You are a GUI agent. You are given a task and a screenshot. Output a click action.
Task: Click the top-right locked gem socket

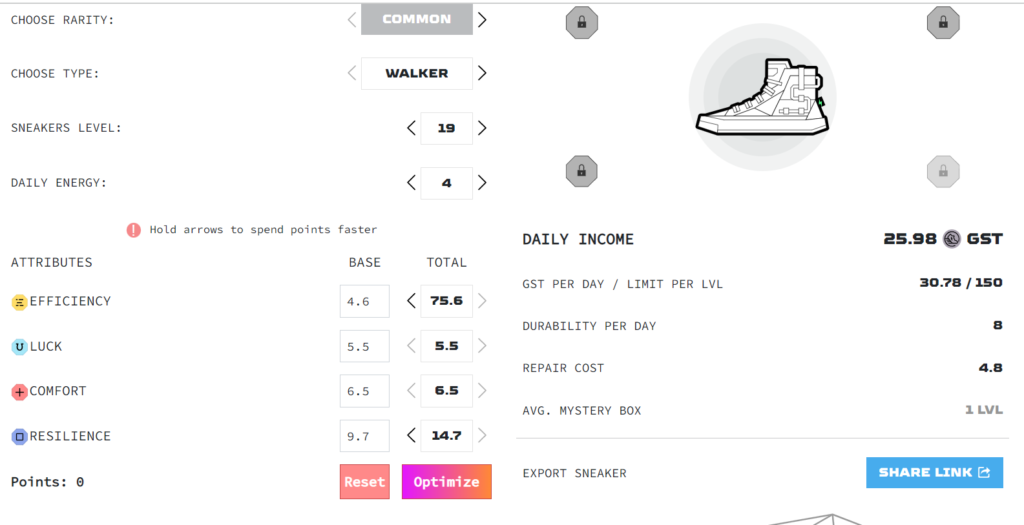(x=943, y=23)
